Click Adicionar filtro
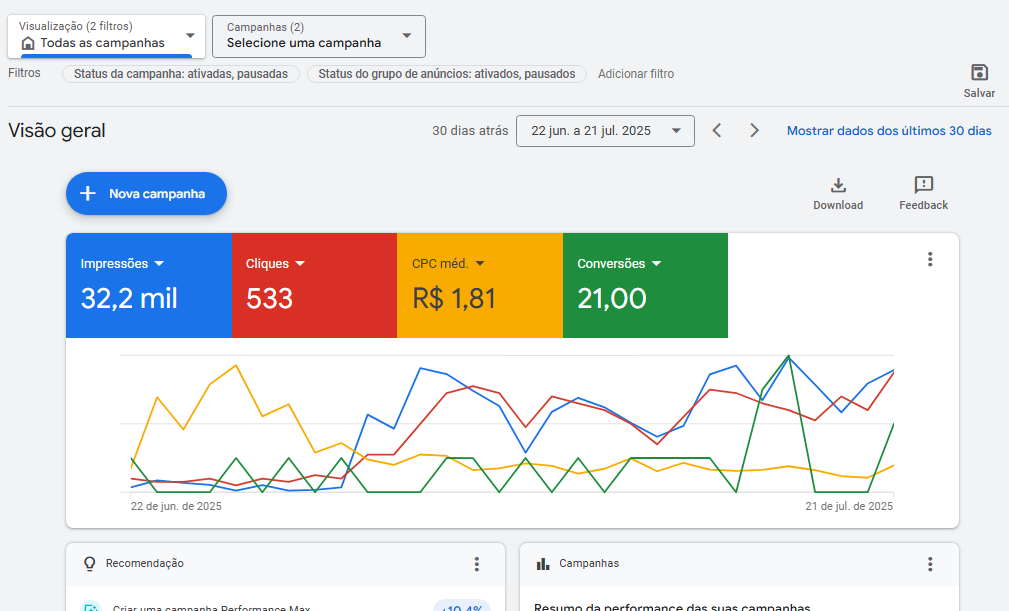This screenshot has height=611, width=1009. (636, 74)
